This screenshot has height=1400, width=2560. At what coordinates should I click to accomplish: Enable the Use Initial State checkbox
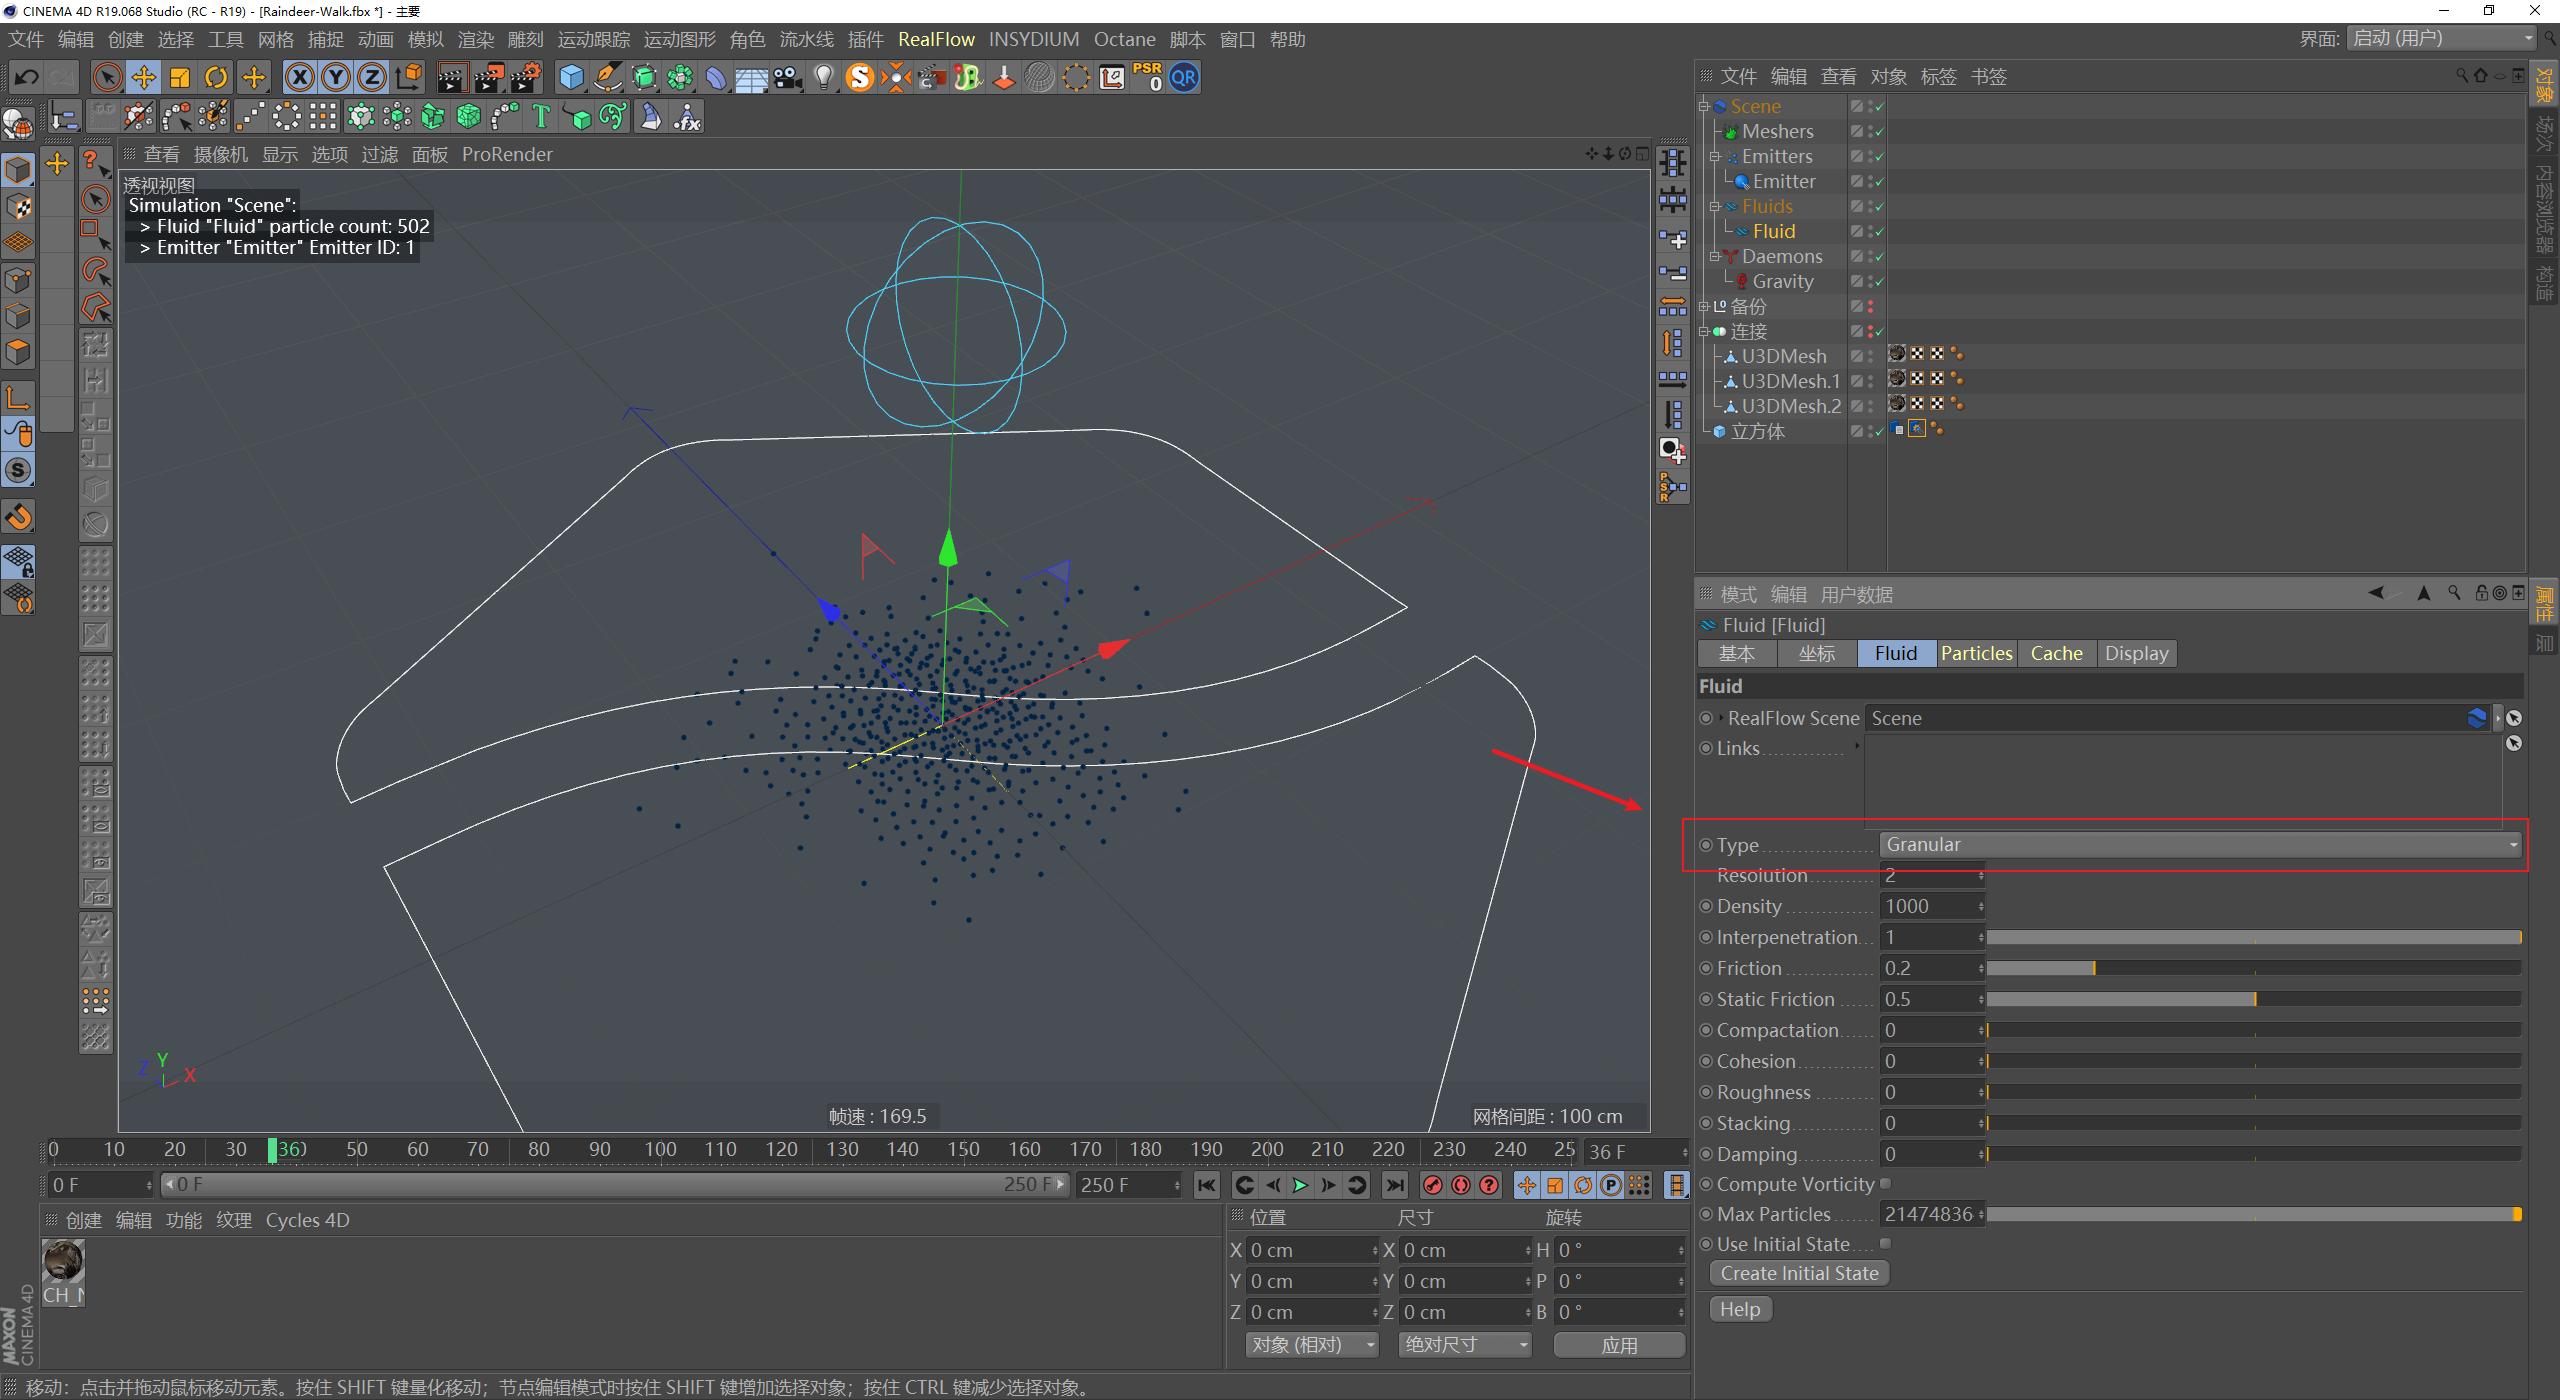1885,1244
